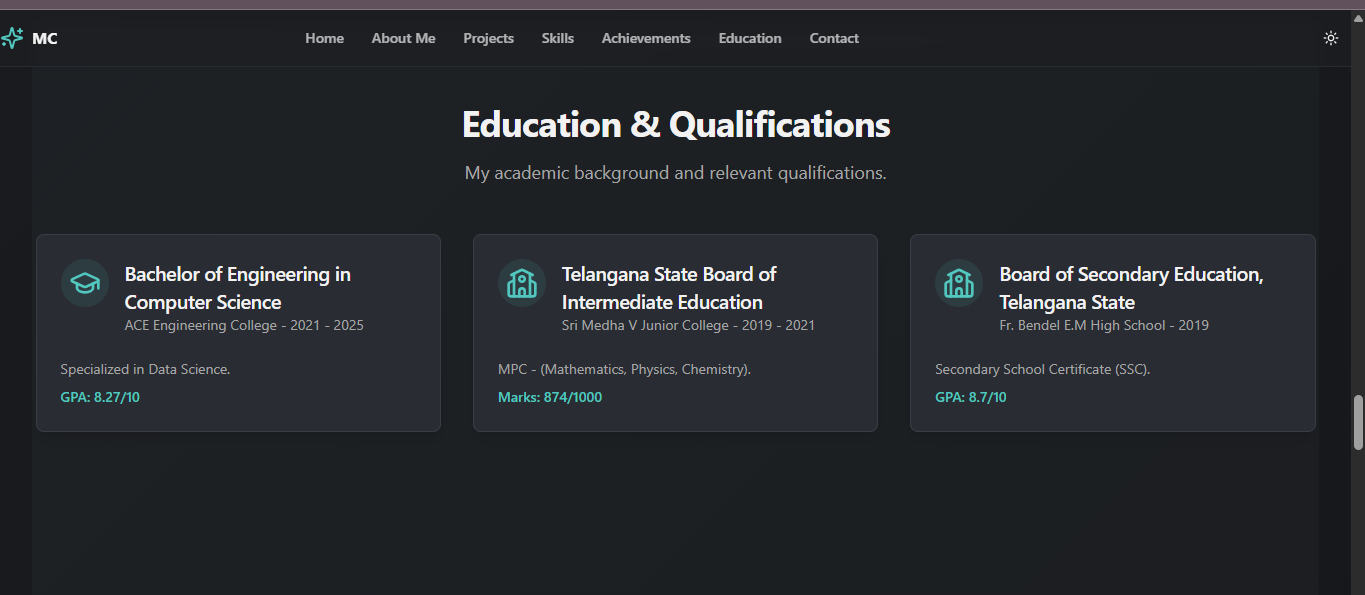Click the Board of Secondary Education title
Screen dimensions: 1365x595
click(x=1131, y=288)
